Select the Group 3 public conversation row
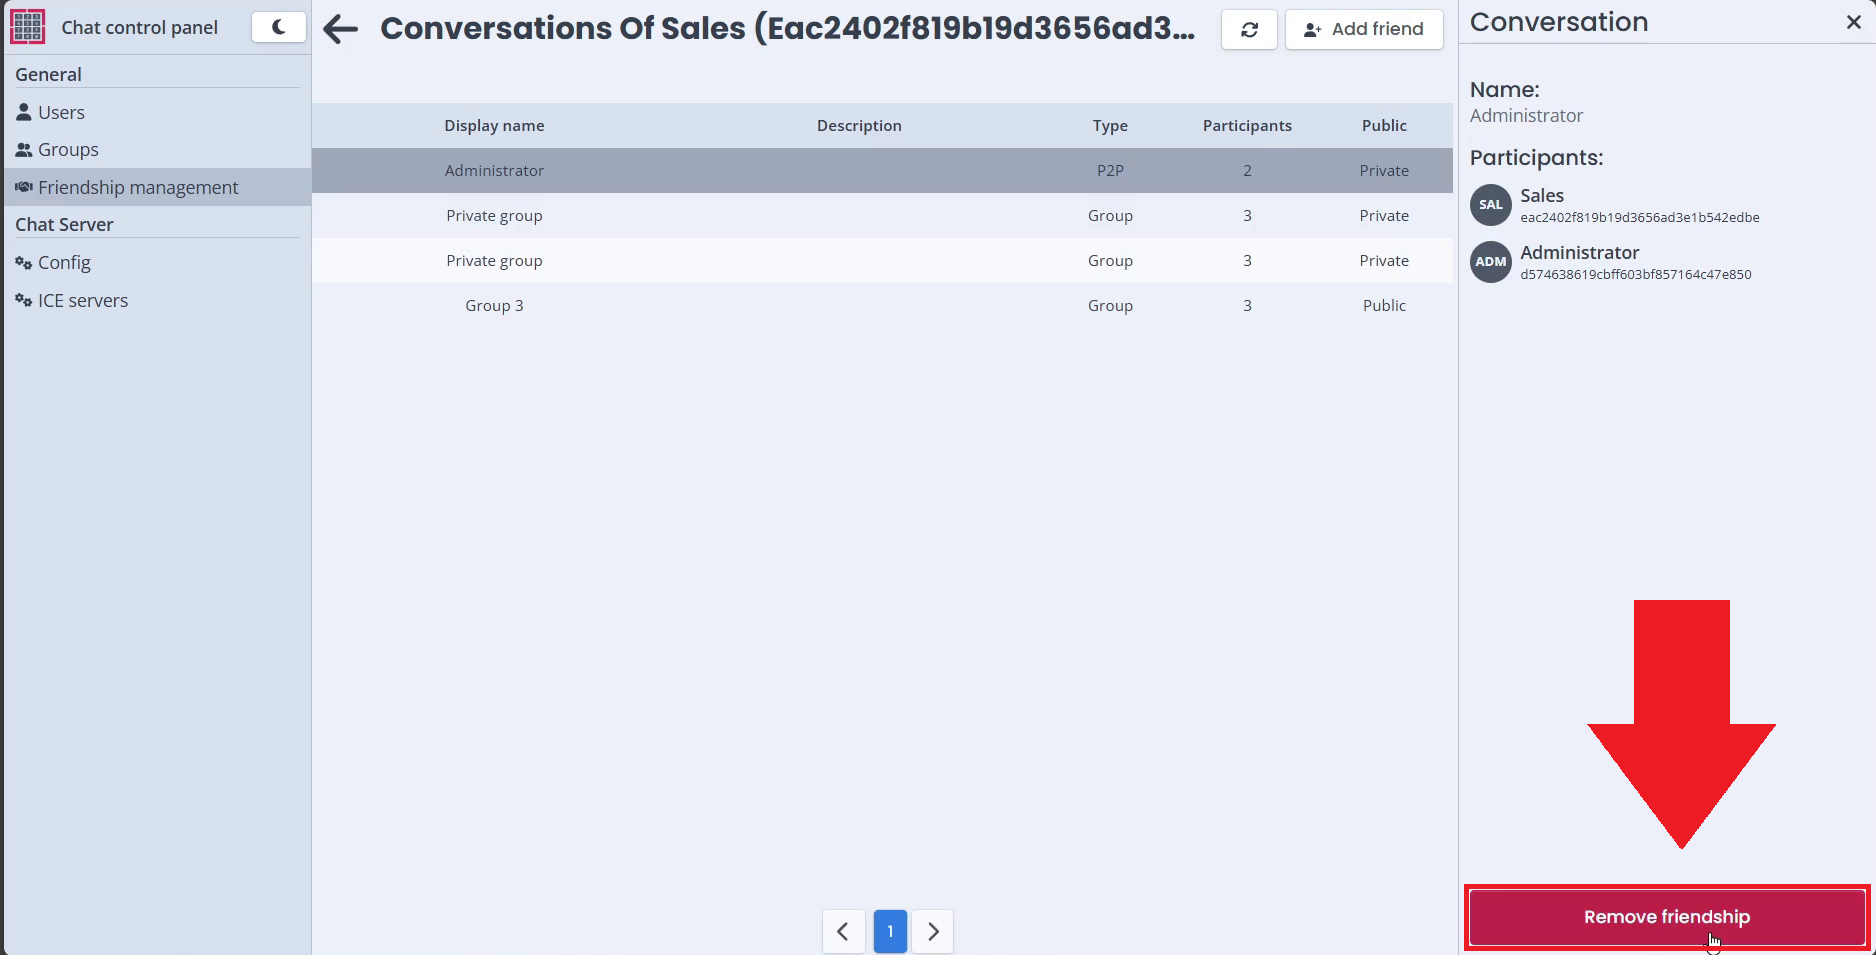The height and width of the screenshot is (955, 1876). tap(881, 306)
